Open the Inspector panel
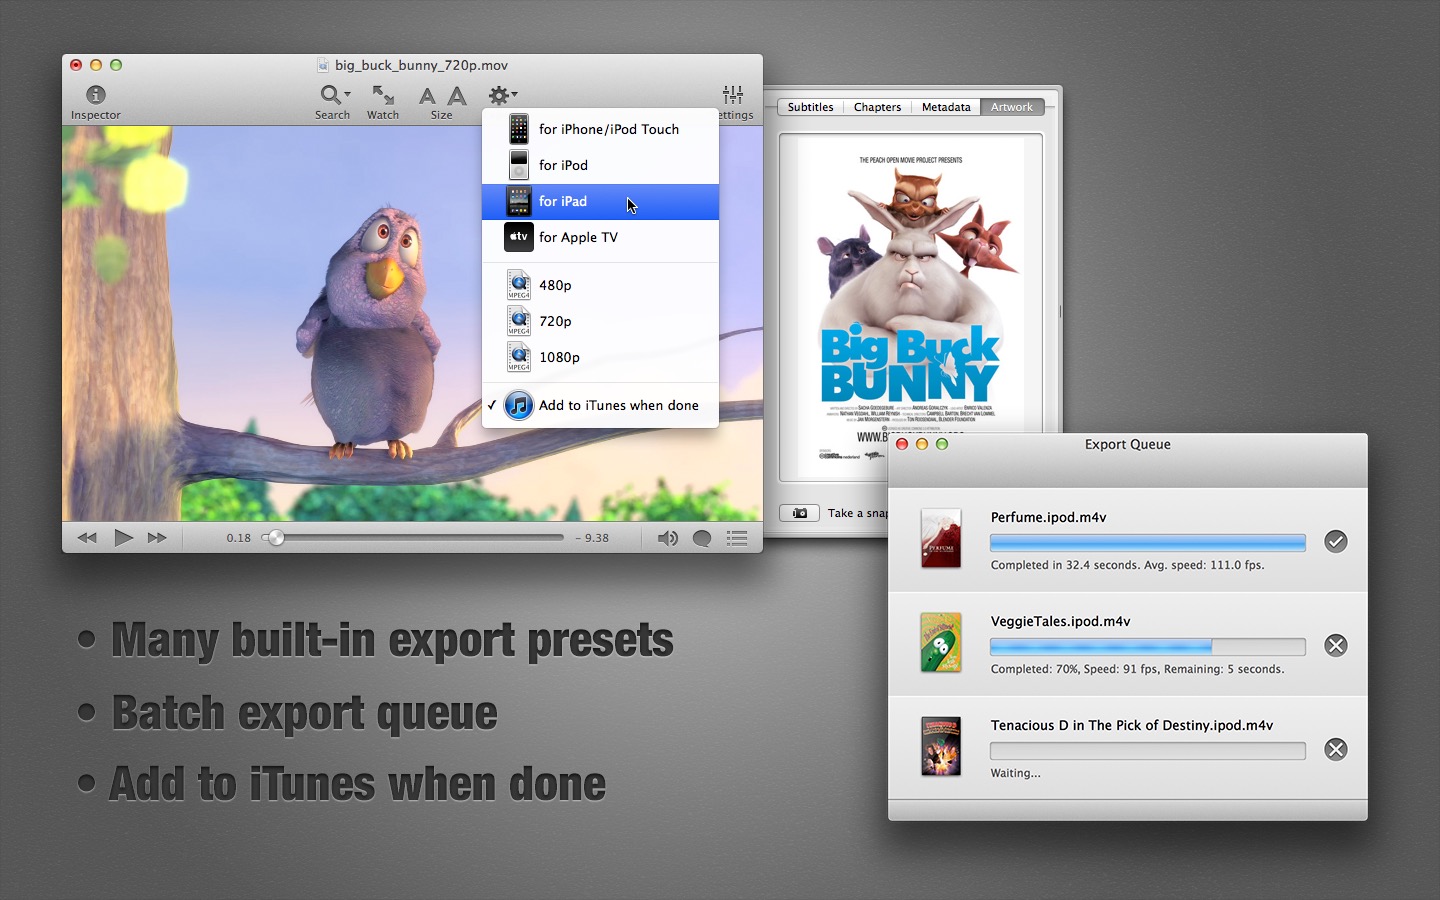1440x900 pixels. click(x=95, y=96)
